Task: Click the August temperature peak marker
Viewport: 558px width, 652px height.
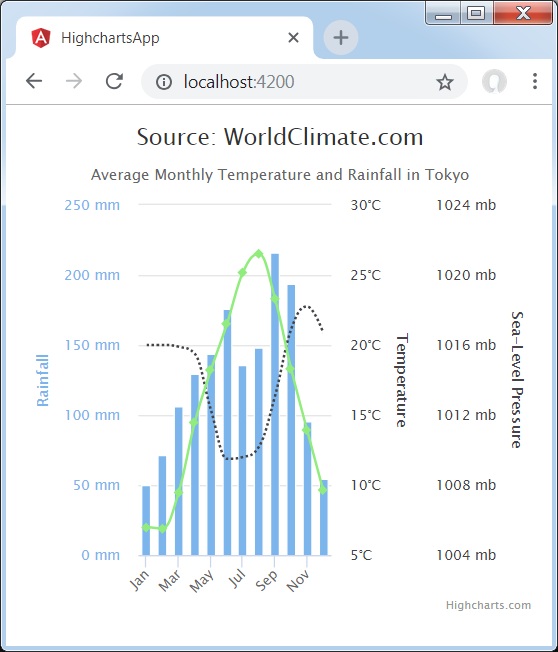Action: coord(259,254)
